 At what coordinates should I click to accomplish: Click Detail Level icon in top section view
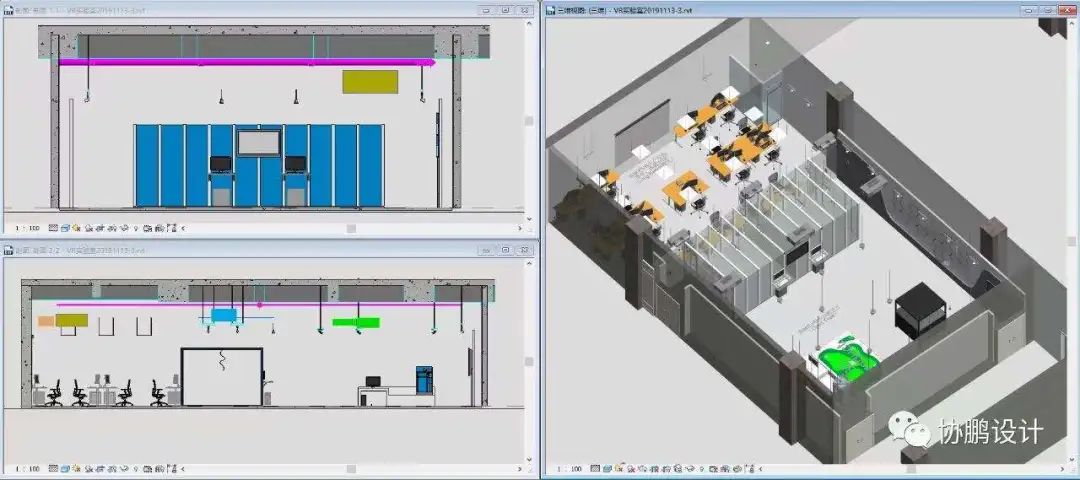(x=53, y=228)
